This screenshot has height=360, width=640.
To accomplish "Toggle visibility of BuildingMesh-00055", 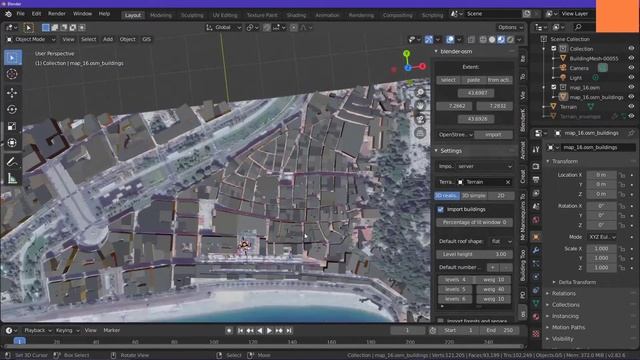I will 631,58.
